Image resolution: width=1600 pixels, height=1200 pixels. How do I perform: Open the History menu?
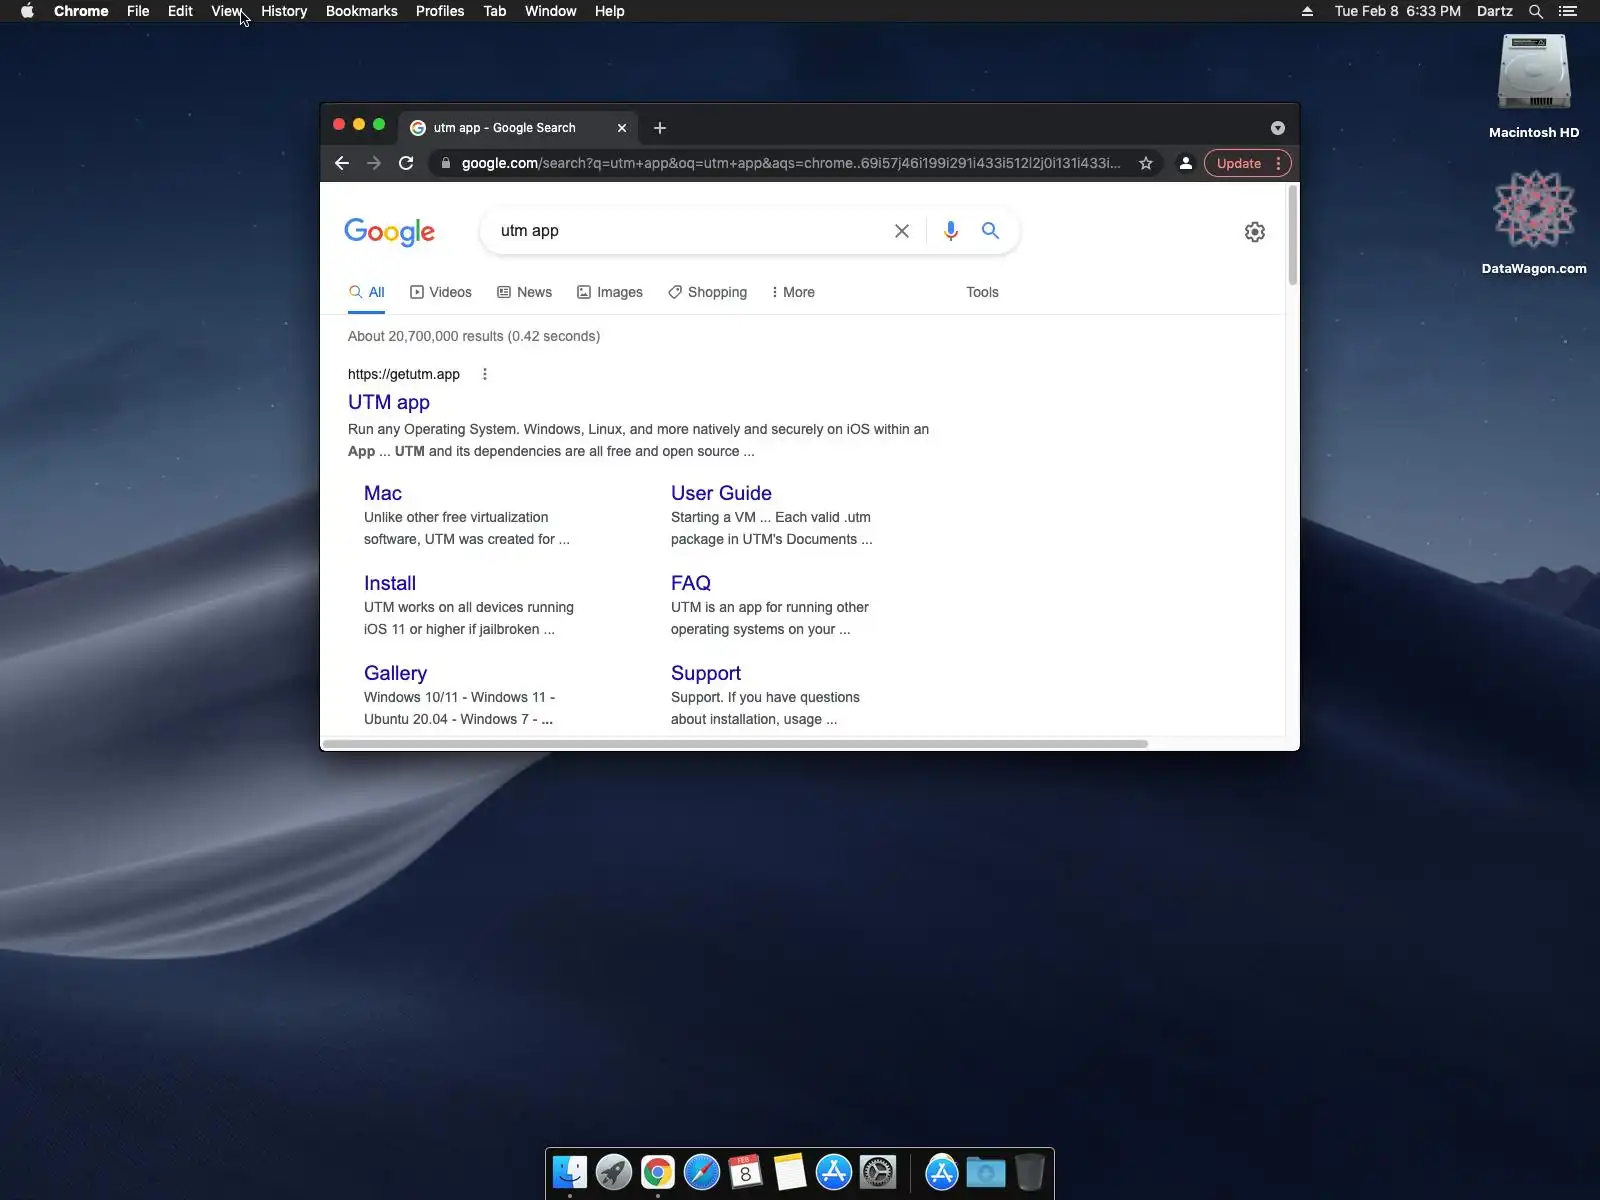click(x=284, y=11)
